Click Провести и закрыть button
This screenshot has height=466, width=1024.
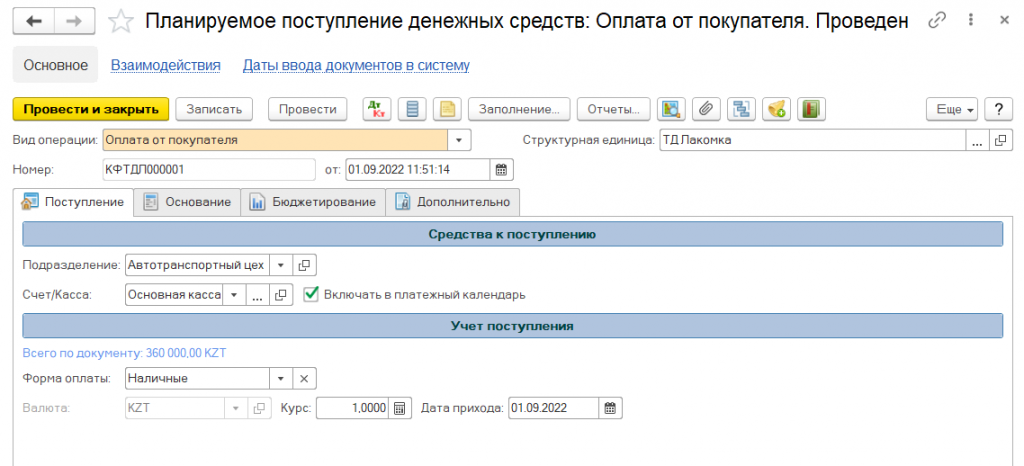pos(91,109)
